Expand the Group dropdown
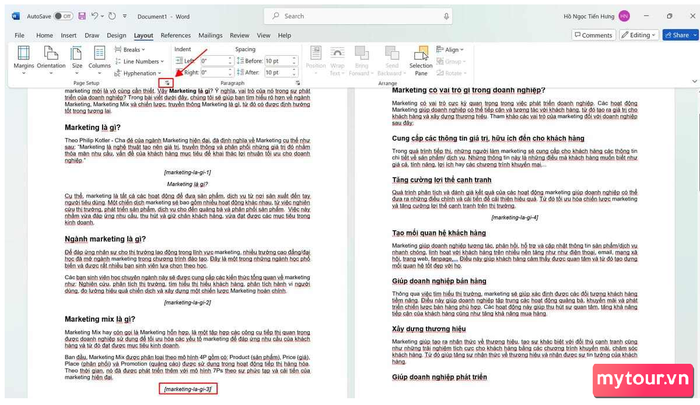The height and width of the screenshot is (405, 700). click(451, 61)
